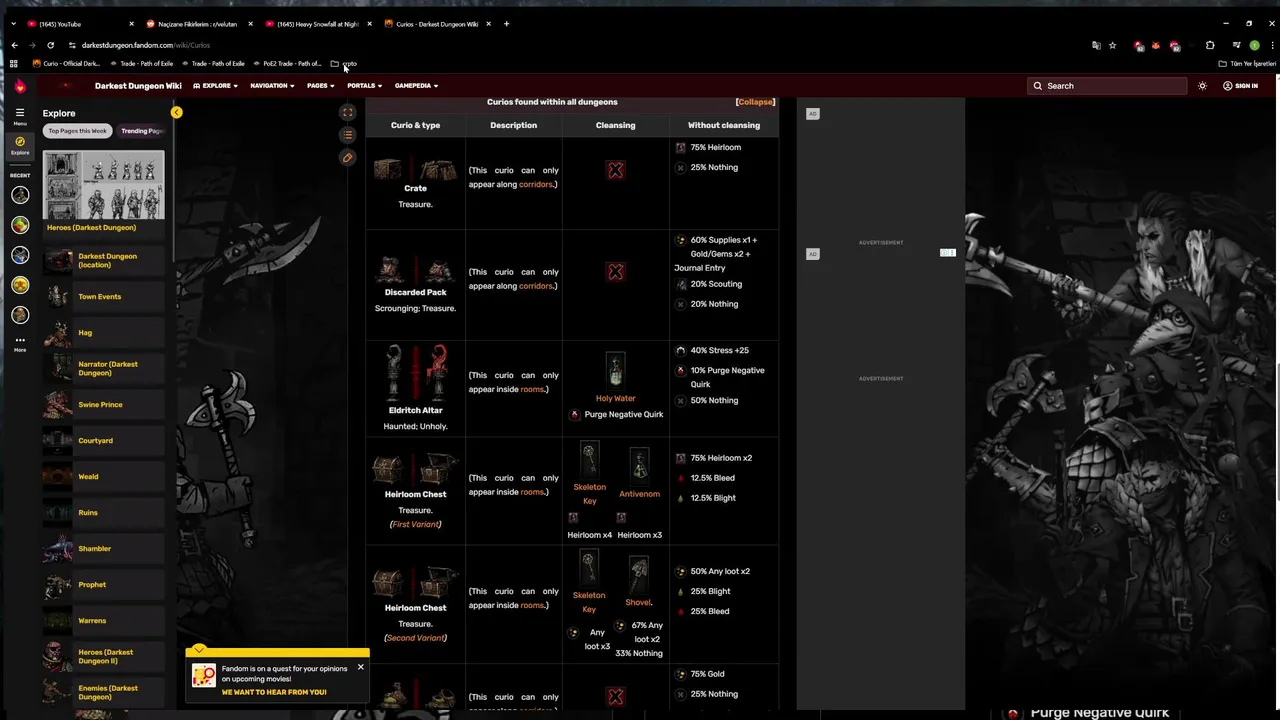Viewport: 1280px width, 720px height.
Task: Expand article with the fullscreen icon
Action: [347, 113]
